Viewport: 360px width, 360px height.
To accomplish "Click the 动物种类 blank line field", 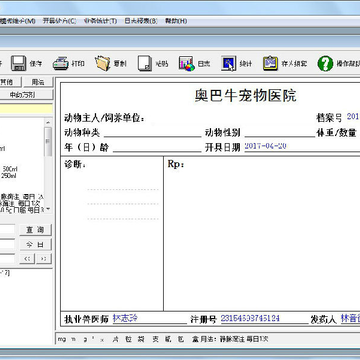I will pos(153,133).
